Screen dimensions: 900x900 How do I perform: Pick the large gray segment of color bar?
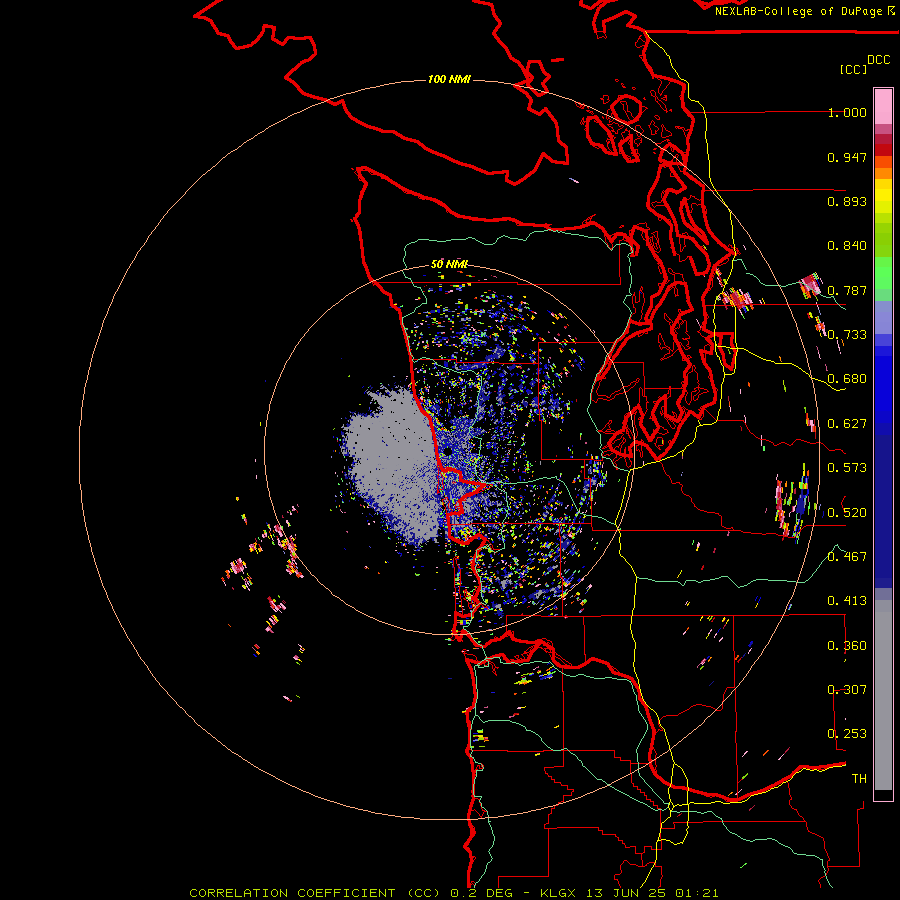(x=883, y=695)
